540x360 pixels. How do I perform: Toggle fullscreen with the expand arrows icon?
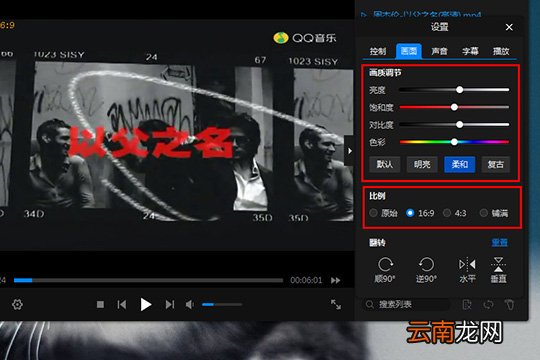click(x=336, y=304)
